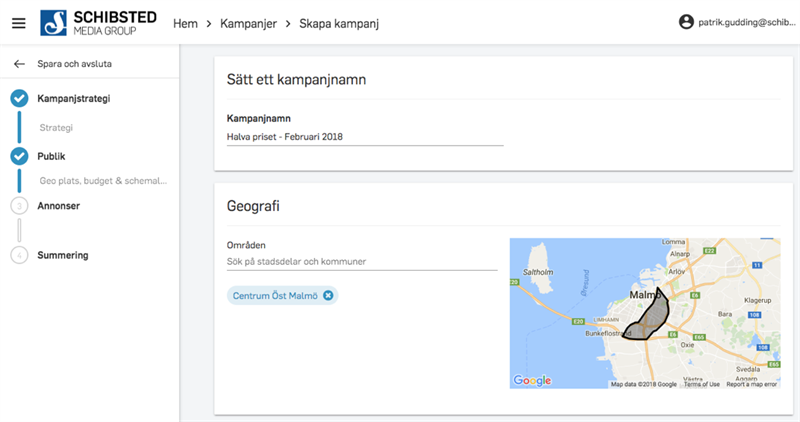The image size is (800, 422).
Task: Select the Strategi sub-step
Action: [x=56, y=128]
